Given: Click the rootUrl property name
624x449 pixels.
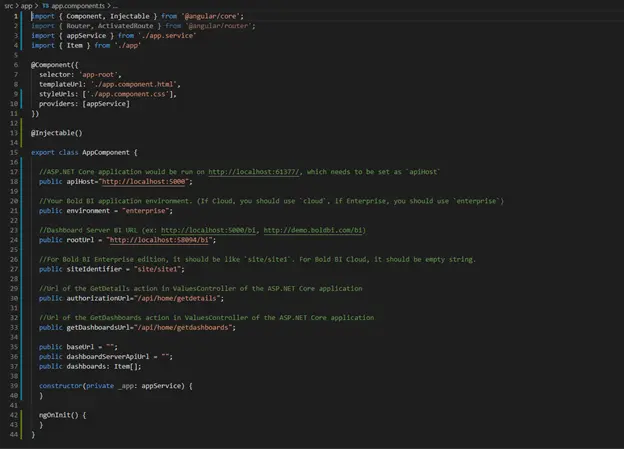Looking at the screenshot, I should click(80, 240).
